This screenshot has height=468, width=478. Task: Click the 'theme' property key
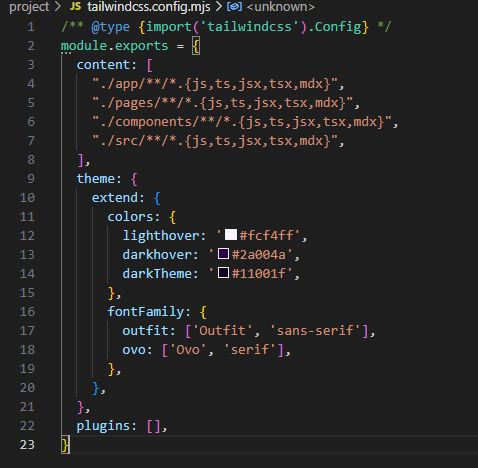click(95, 179)
